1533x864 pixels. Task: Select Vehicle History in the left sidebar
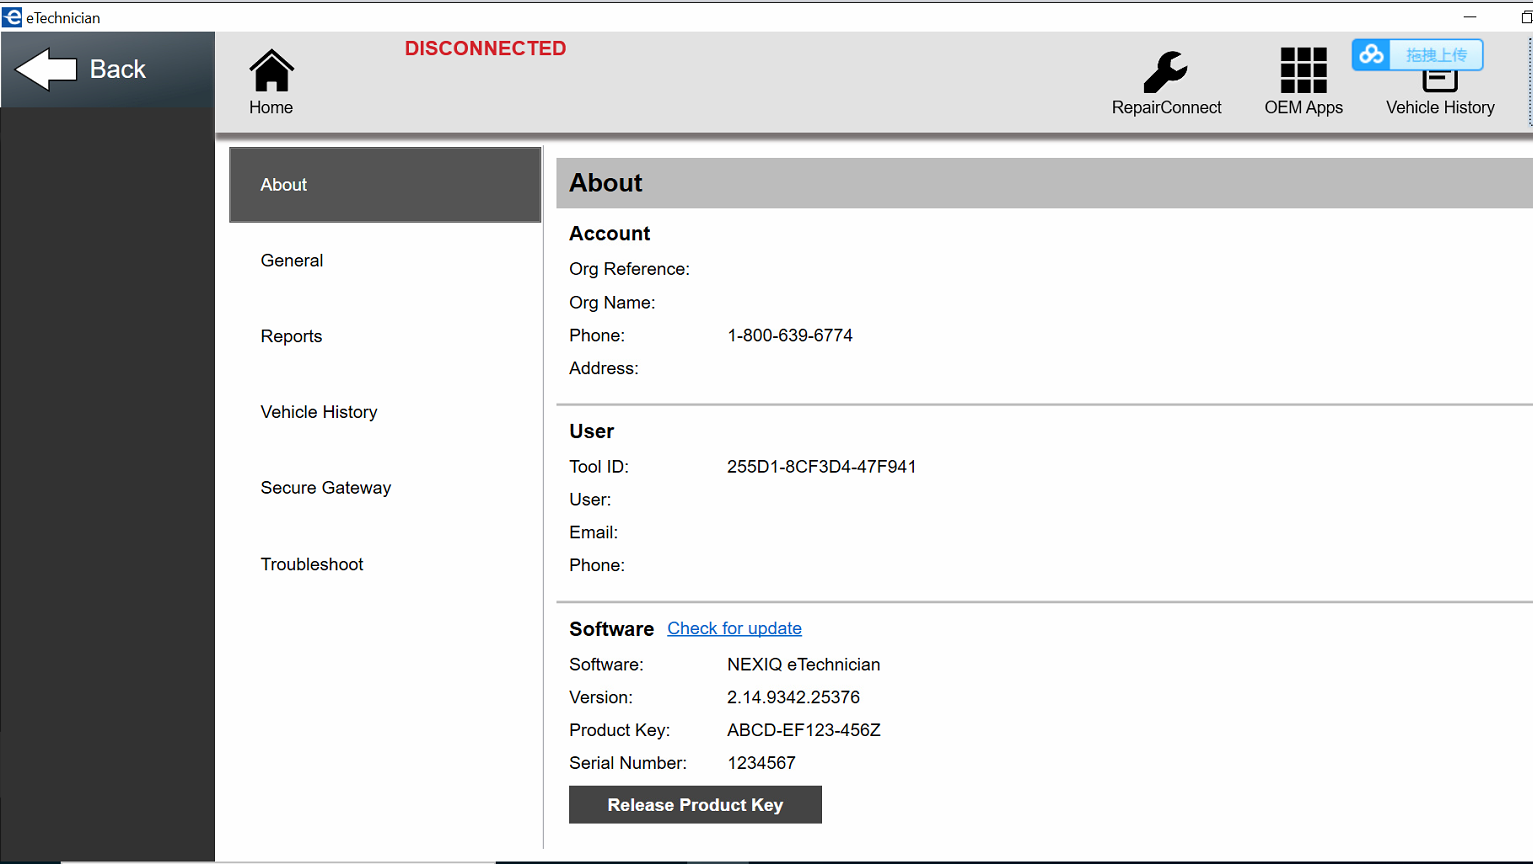click(319, 412)
